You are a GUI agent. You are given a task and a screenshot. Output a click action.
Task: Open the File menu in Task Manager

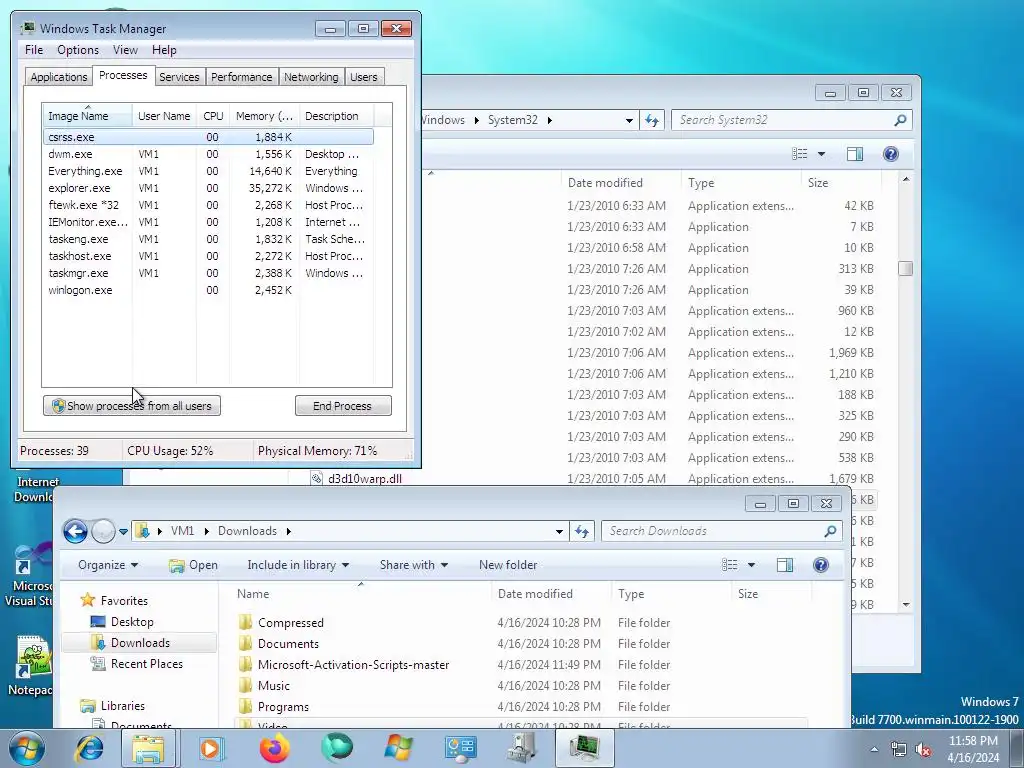point(34,50)
